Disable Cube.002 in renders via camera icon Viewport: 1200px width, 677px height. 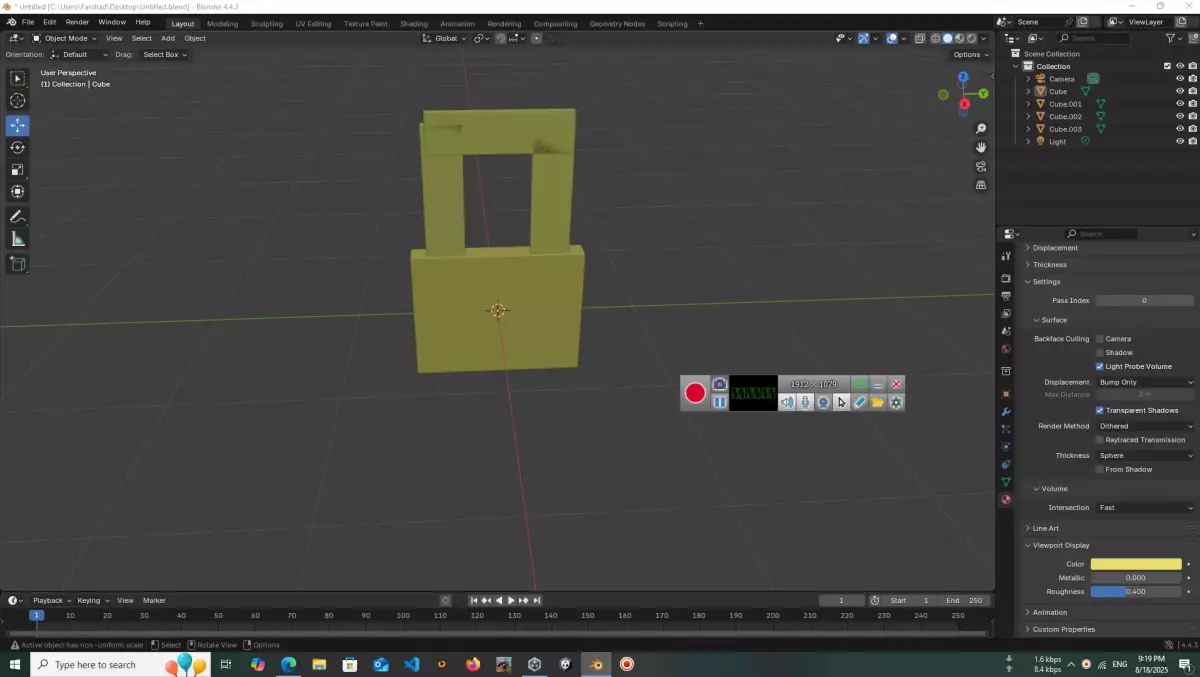(1192, 116)
